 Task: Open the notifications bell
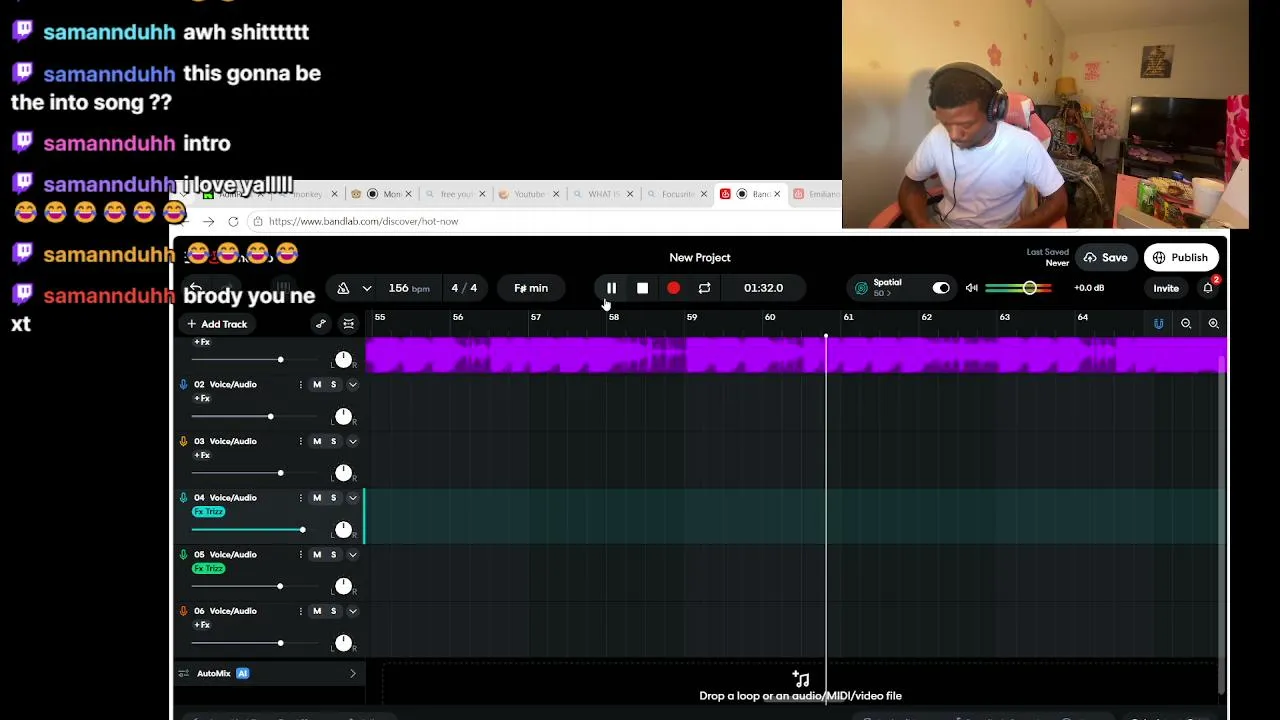1208,288
